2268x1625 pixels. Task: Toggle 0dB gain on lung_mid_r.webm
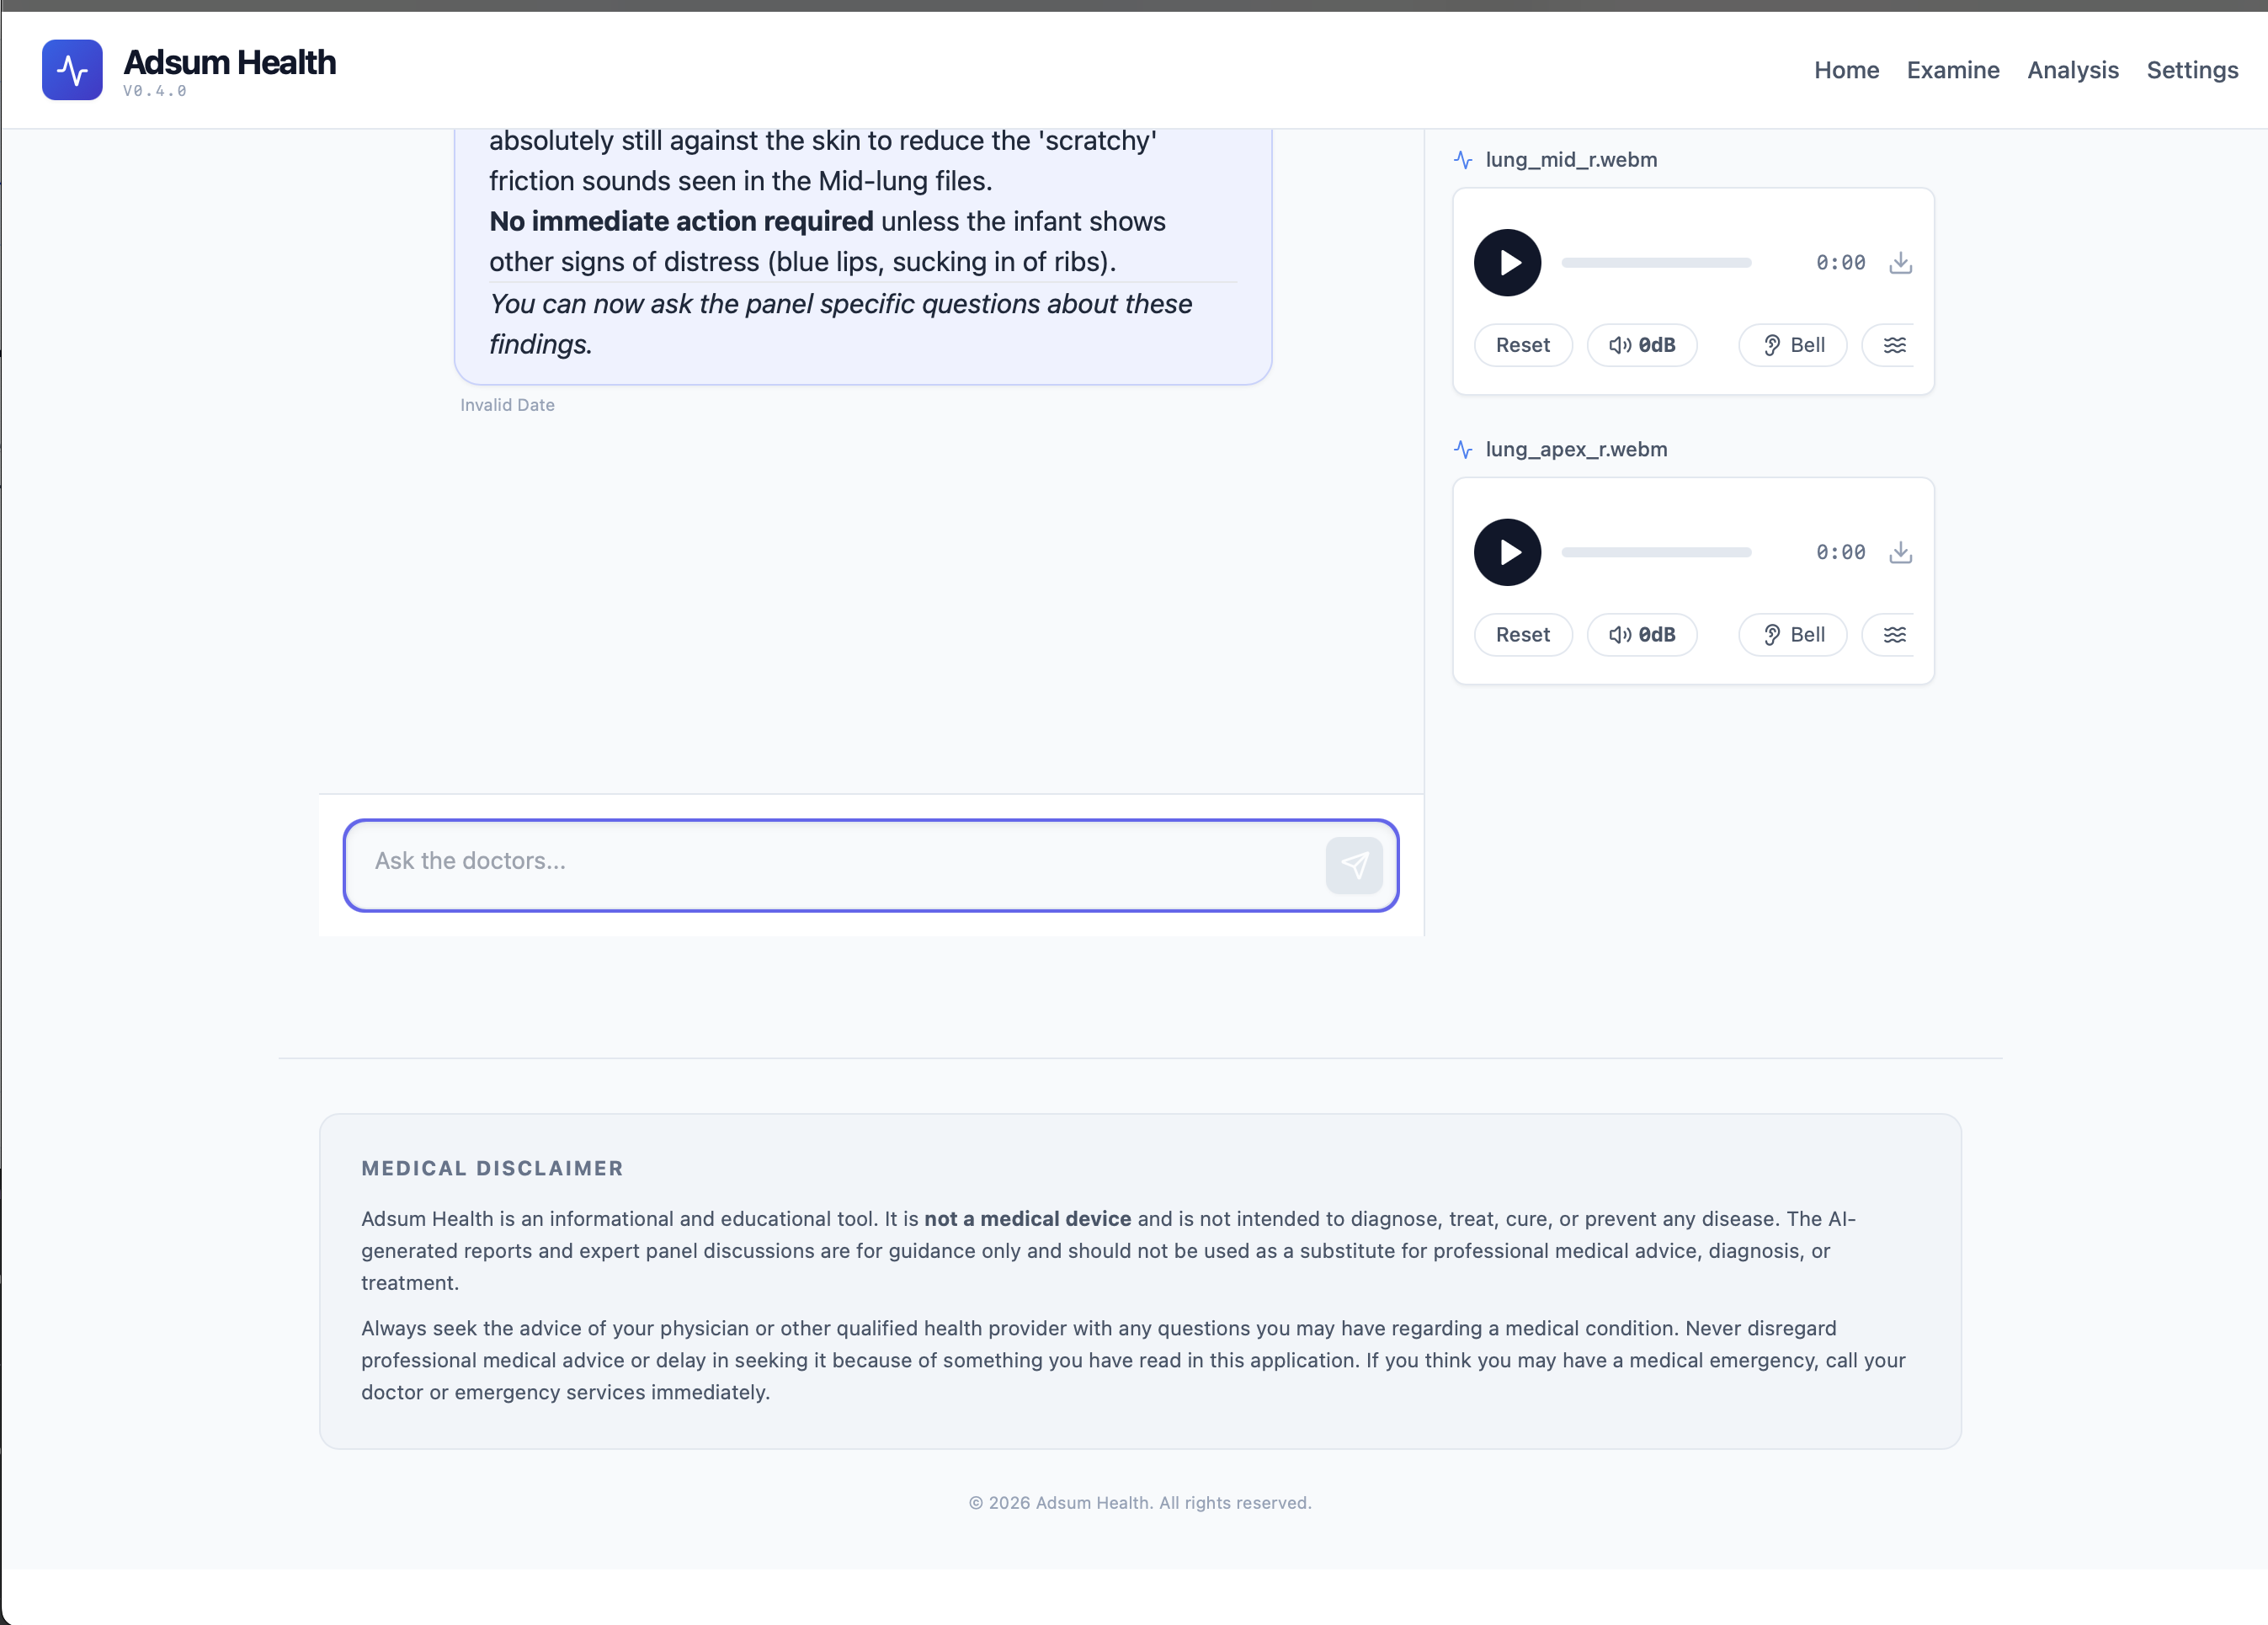click(x=1641, y=345)
